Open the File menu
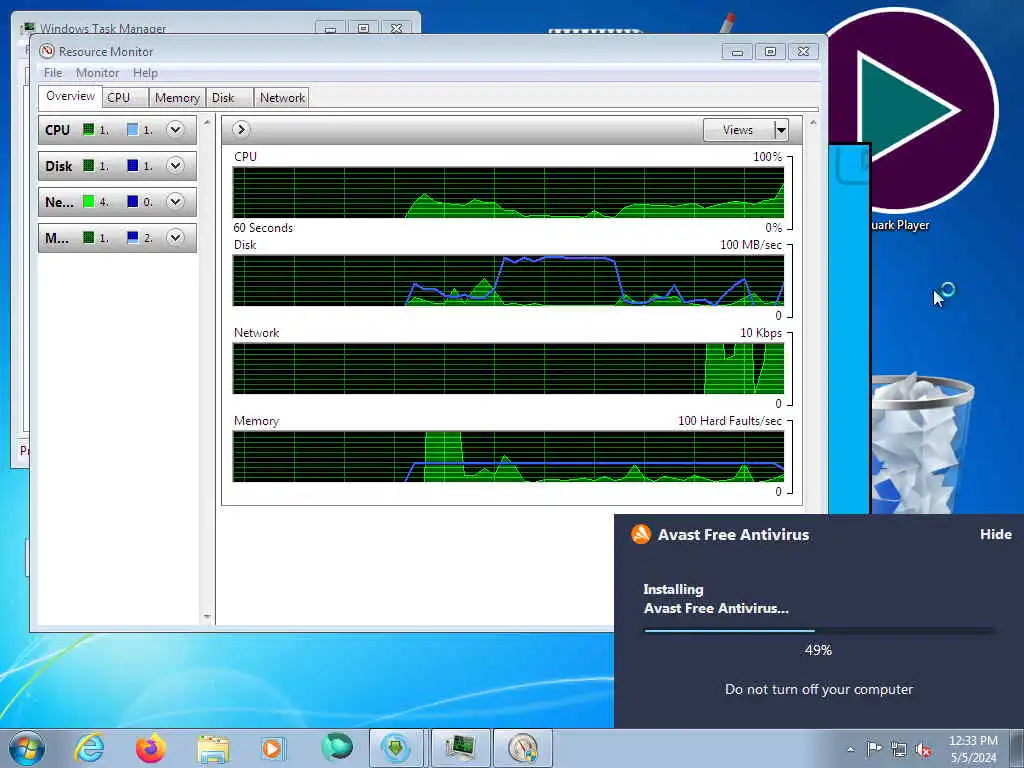 (x=53, y=72)
